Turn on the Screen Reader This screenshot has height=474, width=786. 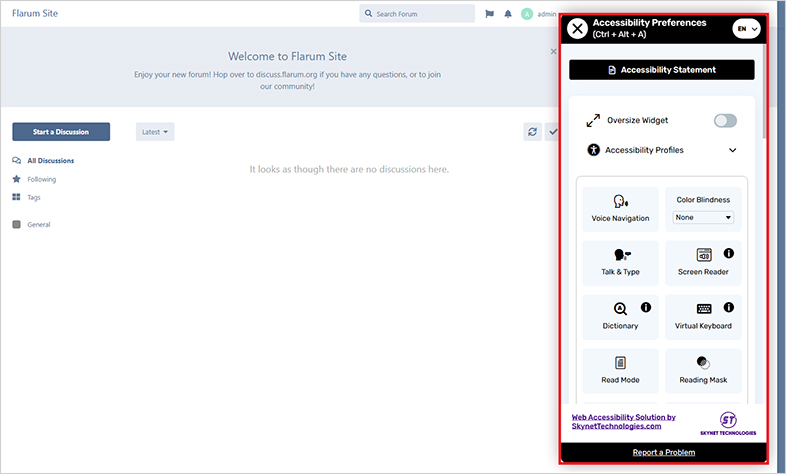tap(703, 263)
